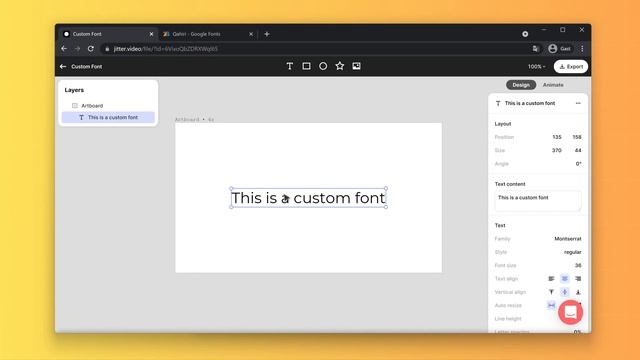Click the Artboard label above the canvas

coord(194,120)
